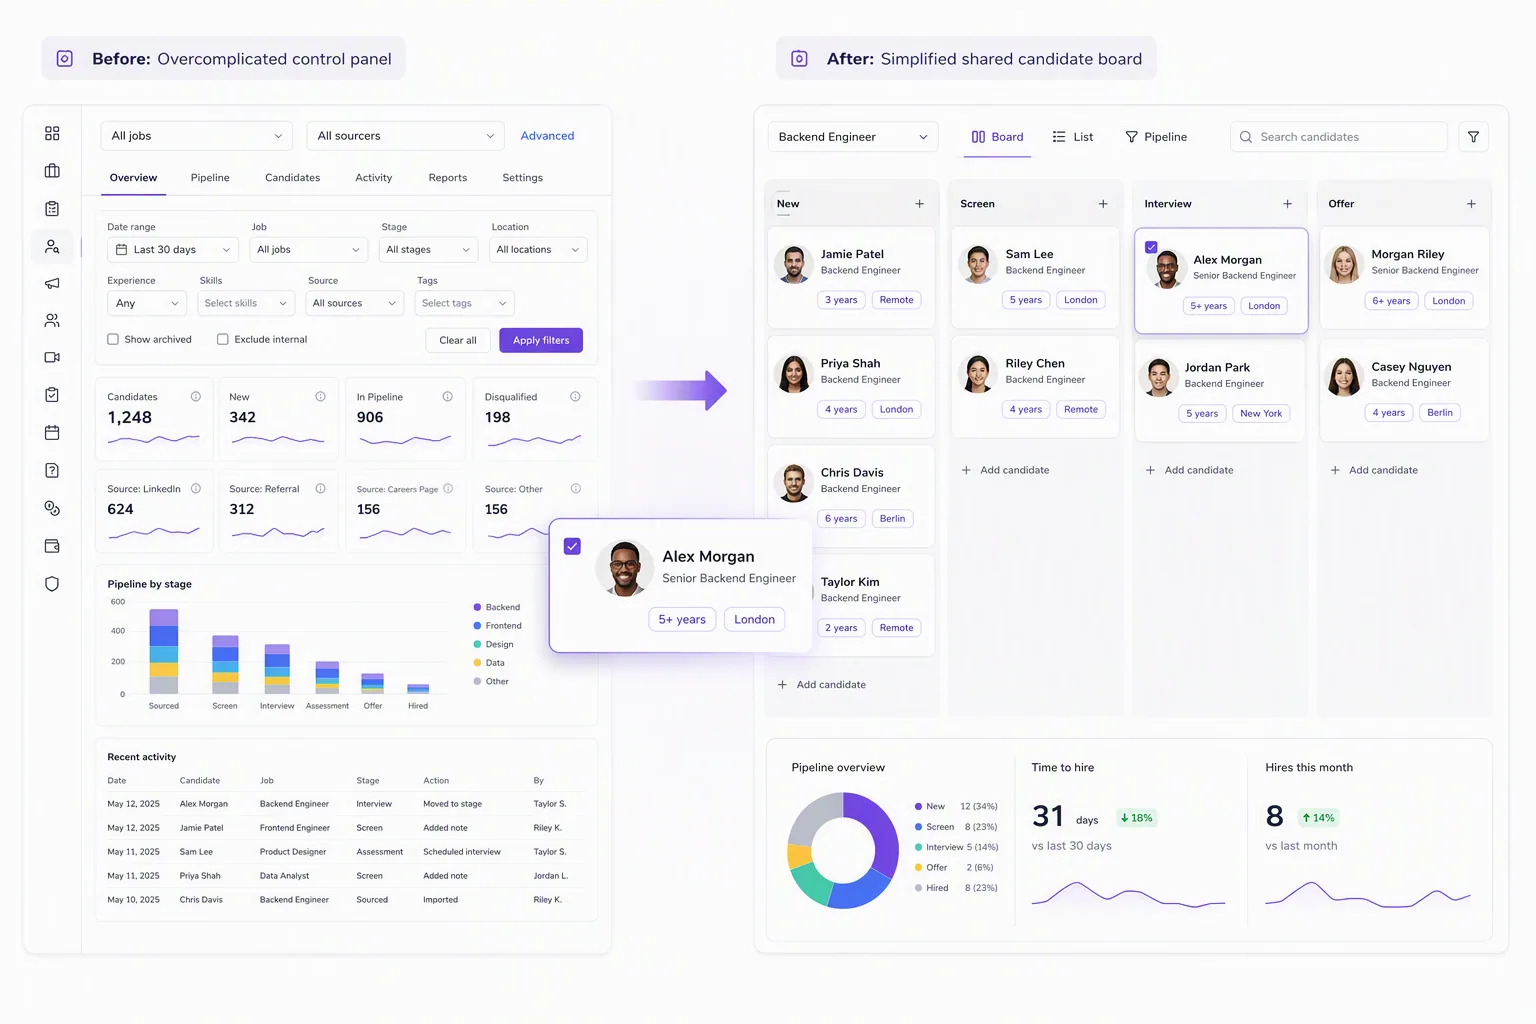
Task: Open the Jamie Patel candidate card photo
Action: 794,264
